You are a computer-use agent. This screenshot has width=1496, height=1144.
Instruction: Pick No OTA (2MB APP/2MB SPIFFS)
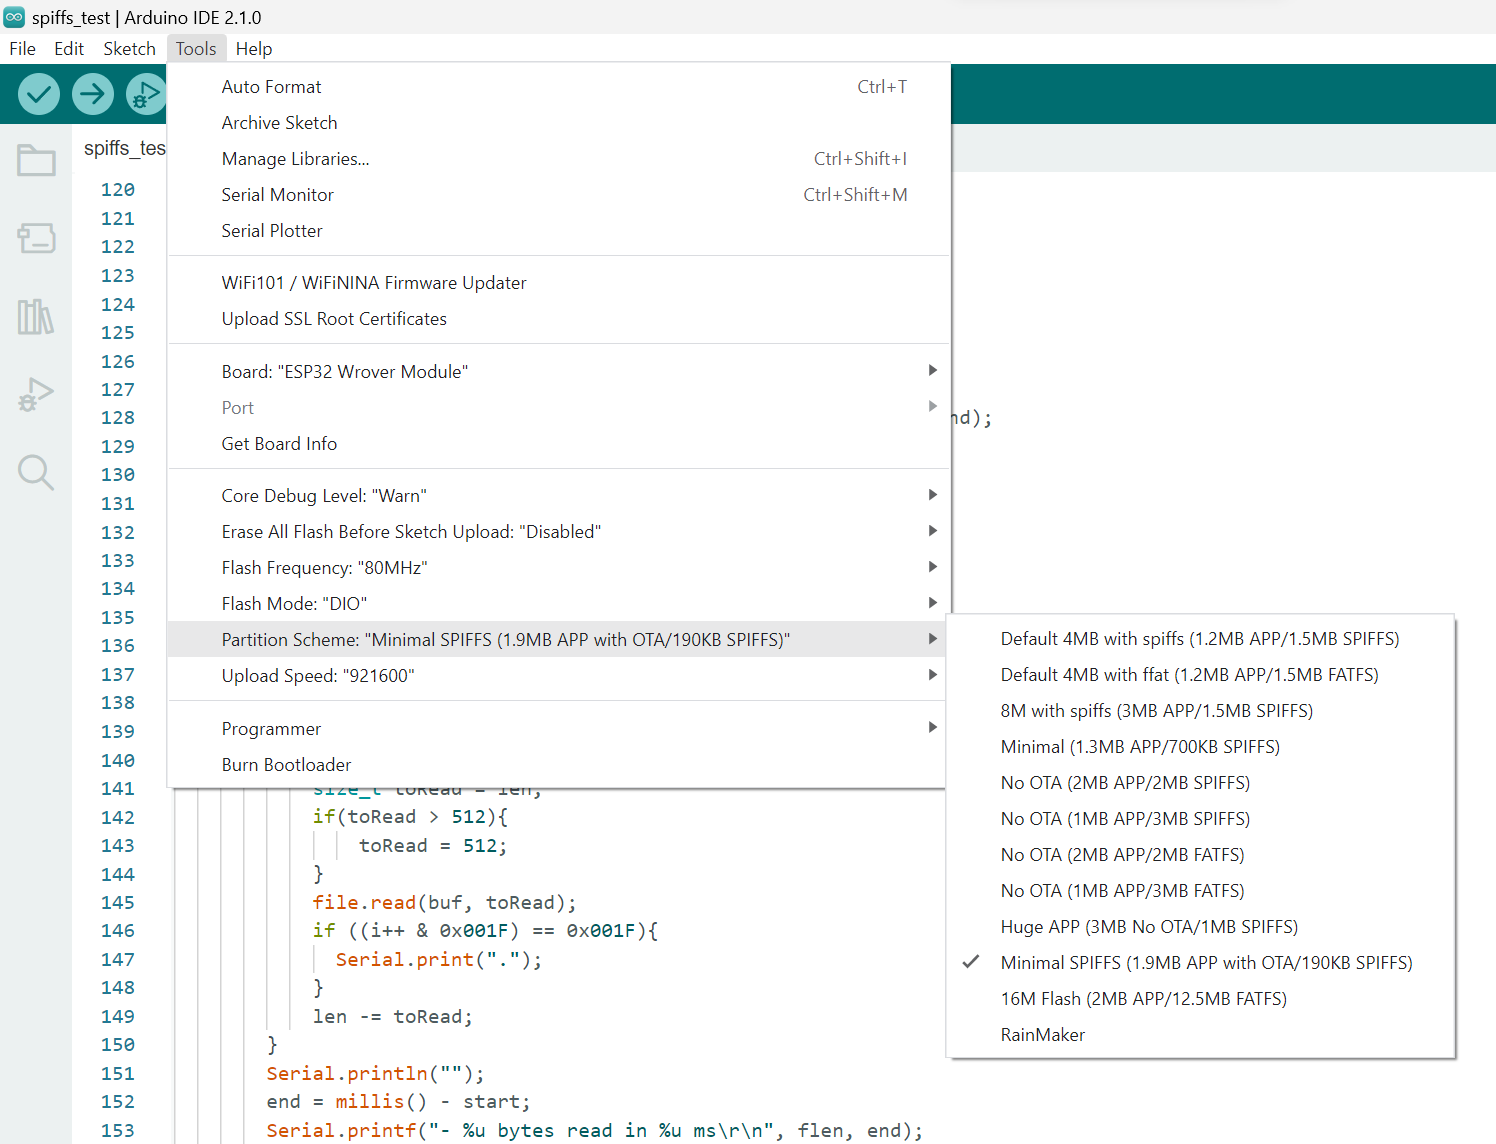pos(1200,783)
